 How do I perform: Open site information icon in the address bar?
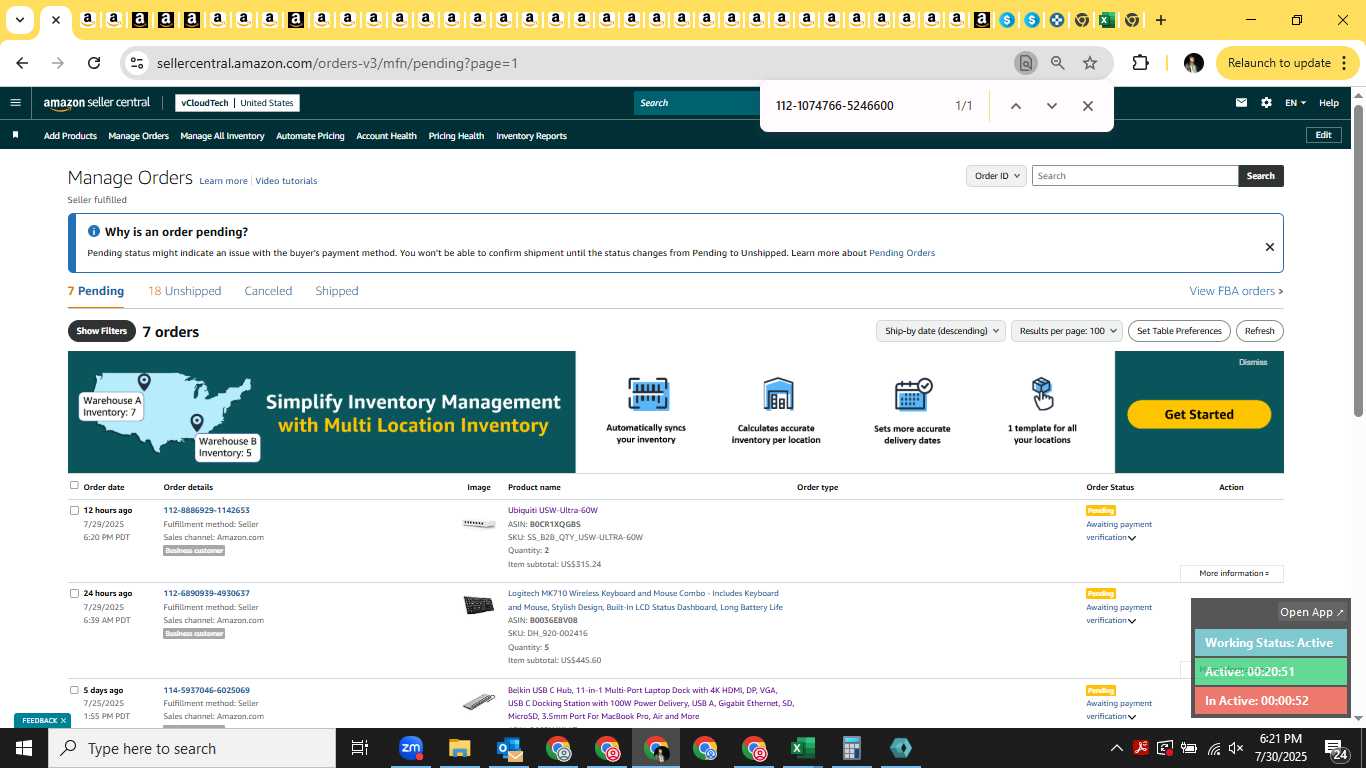point(137,63)
